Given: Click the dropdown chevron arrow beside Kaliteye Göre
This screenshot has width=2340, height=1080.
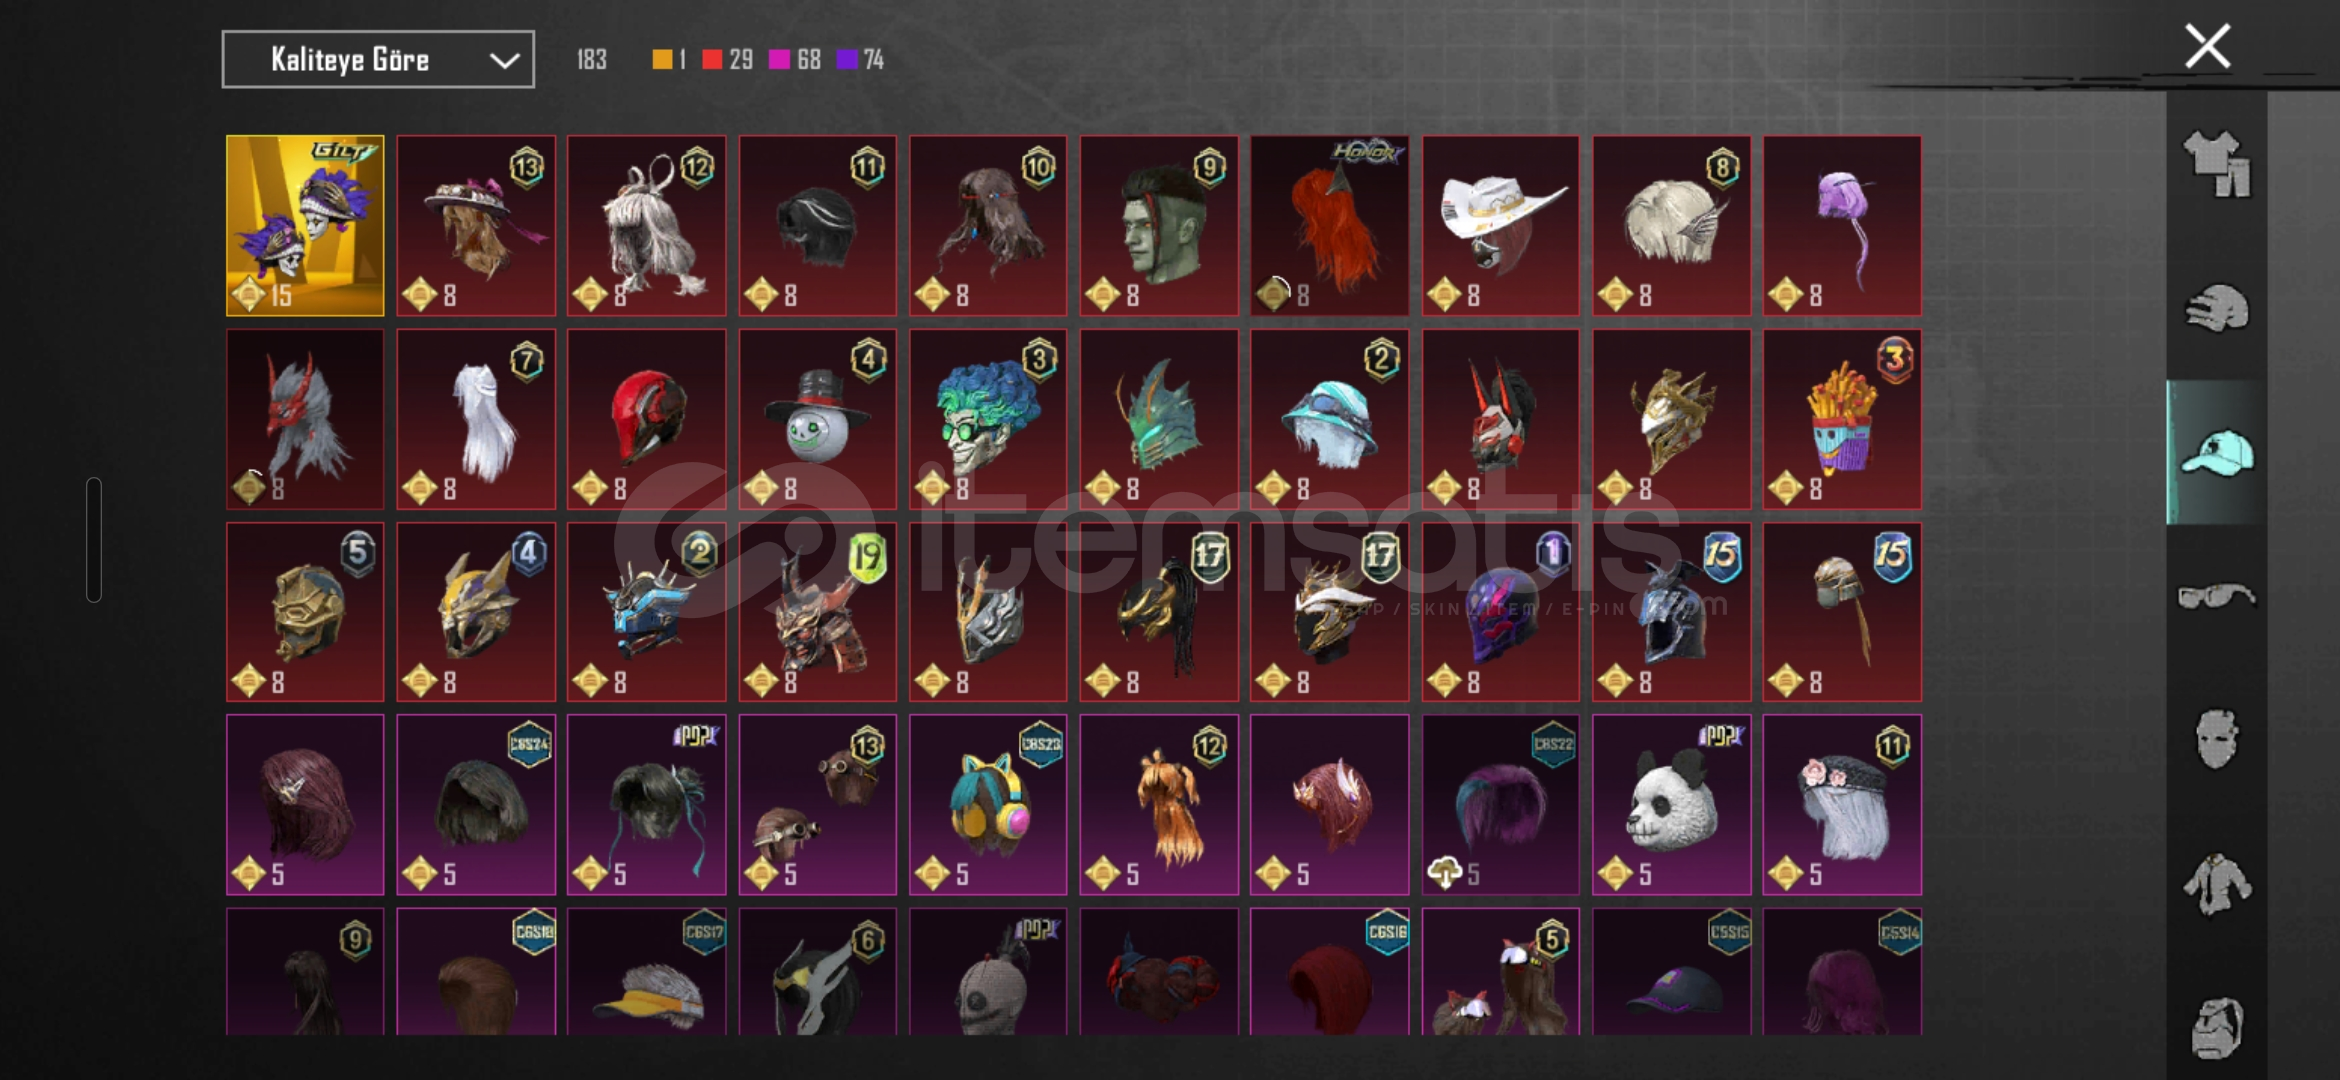Looking at the screenshot, I should coord(504,61).
